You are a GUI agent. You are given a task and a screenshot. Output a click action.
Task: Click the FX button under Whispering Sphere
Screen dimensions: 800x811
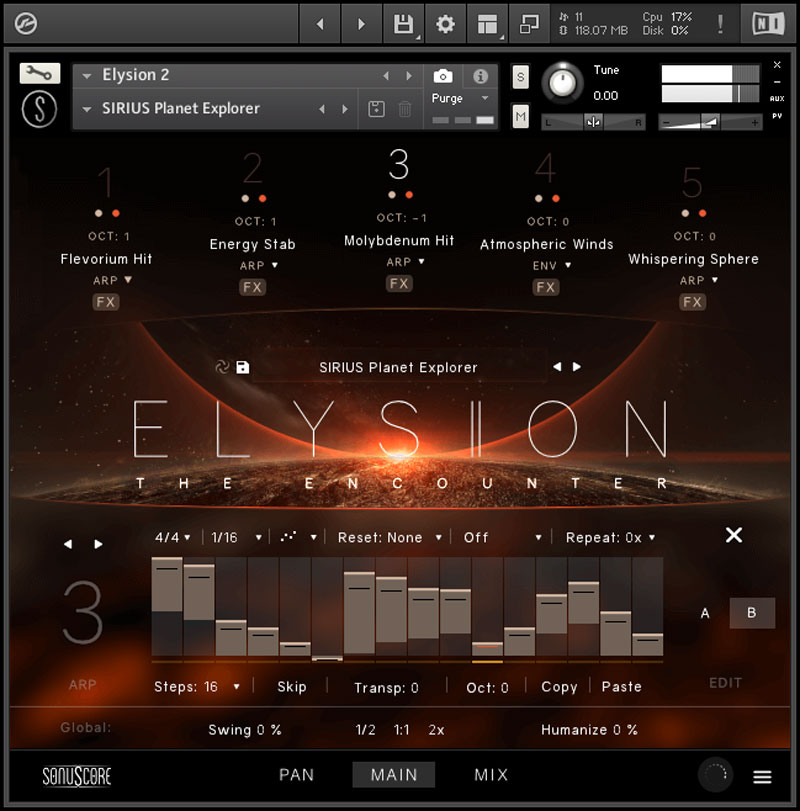692,302
